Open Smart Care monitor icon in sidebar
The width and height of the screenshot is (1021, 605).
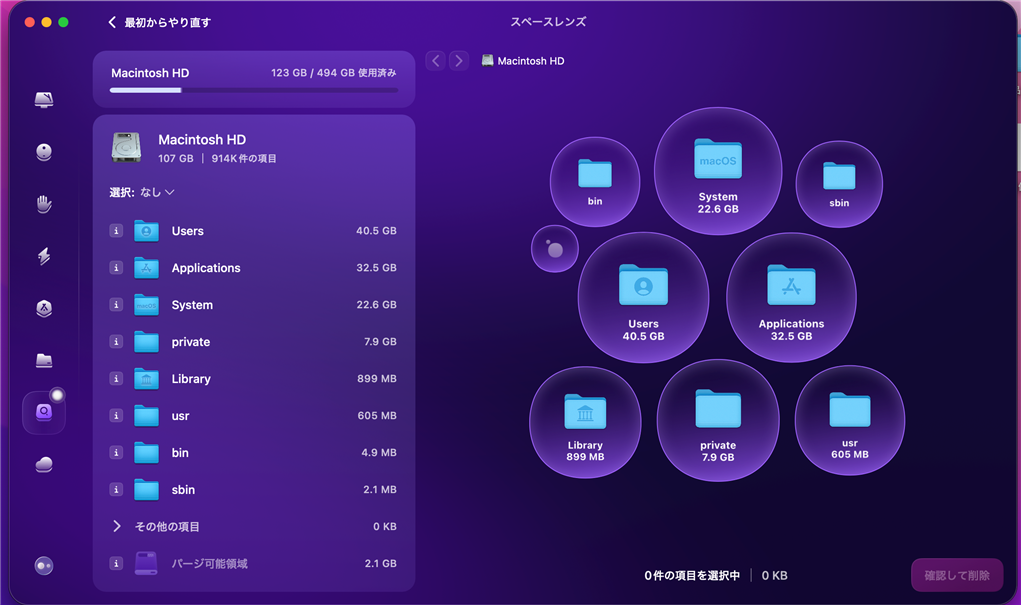[44, 100]
